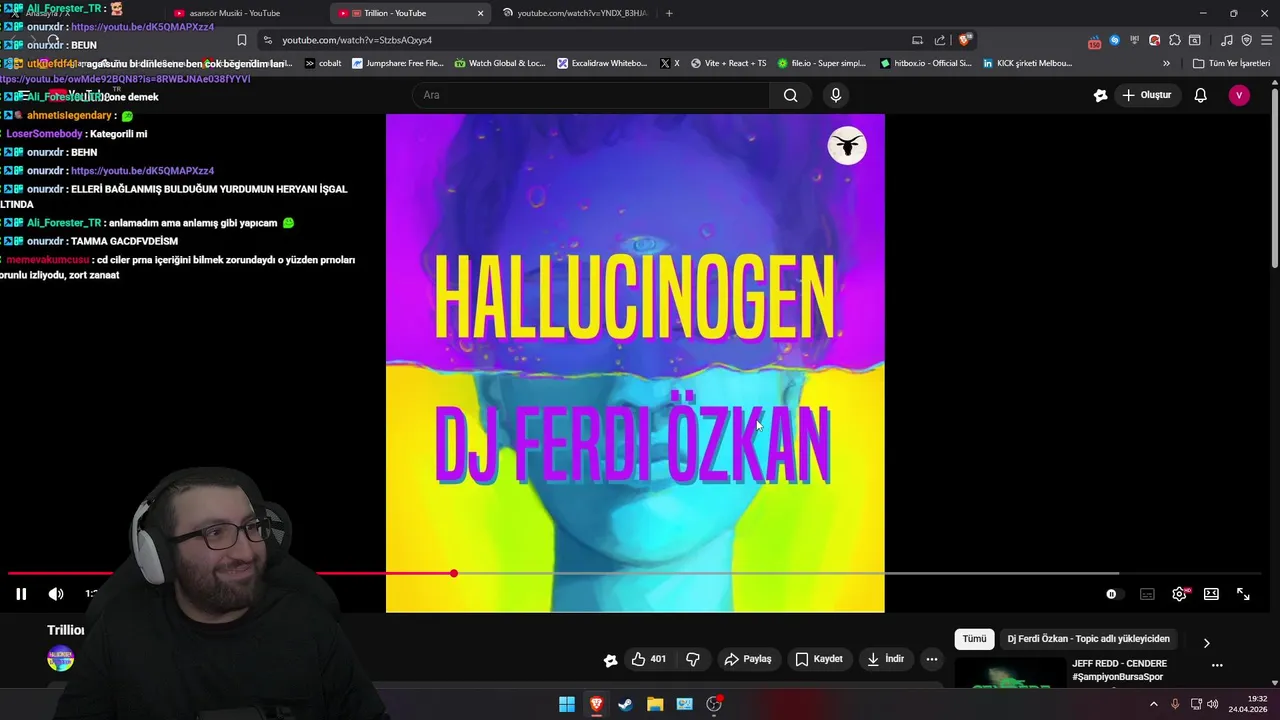
Task: Open player settings gear menu
Action: click(1180, 594)
